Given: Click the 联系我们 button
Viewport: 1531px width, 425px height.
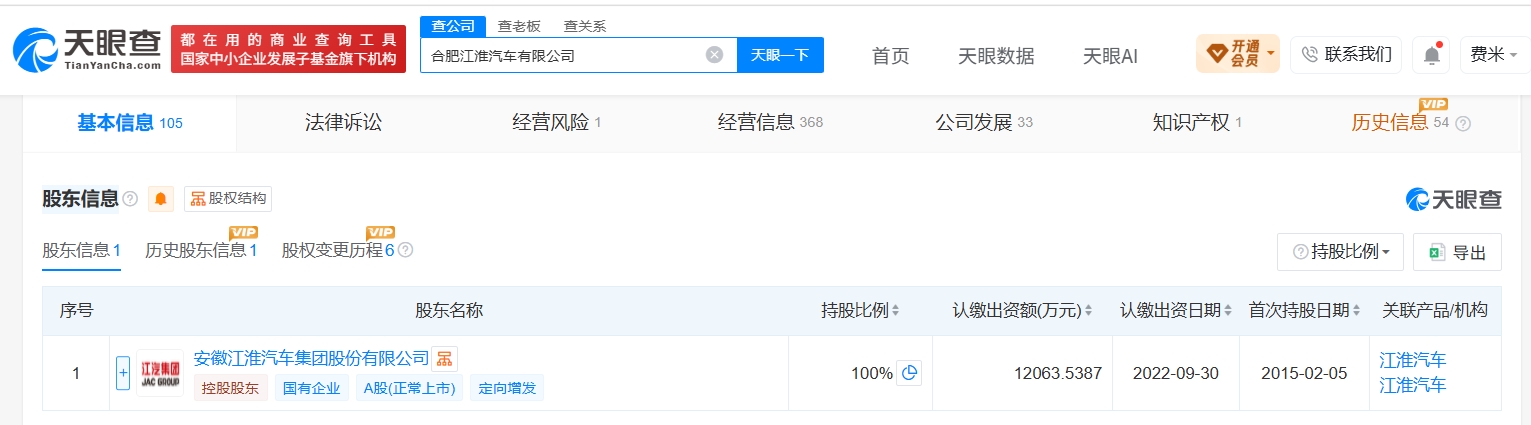Looking at the screenshot, I should (x=1346, y=54).
